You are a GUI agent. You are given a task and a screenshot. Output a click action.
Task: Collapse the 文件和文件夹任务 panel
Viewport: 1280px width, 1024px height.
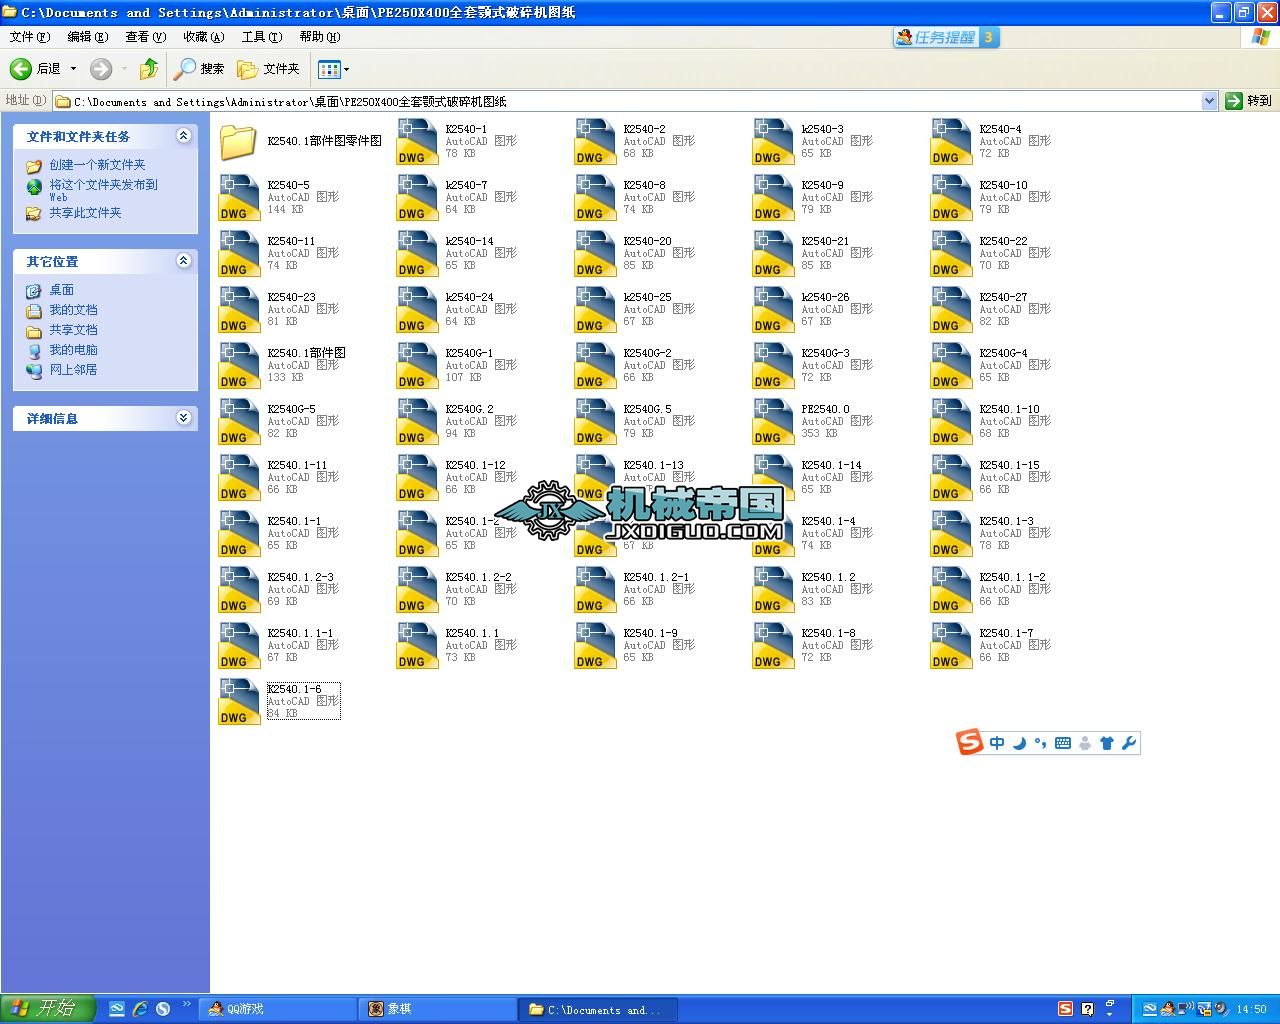click(184, 136)
